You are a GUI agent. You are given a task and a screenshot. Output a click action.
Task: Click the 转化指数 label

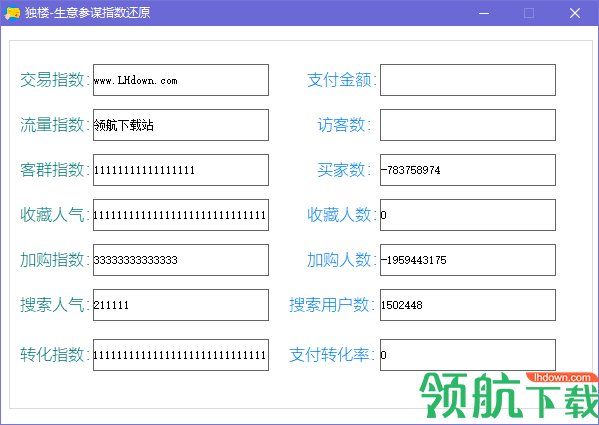click(55, 355)
